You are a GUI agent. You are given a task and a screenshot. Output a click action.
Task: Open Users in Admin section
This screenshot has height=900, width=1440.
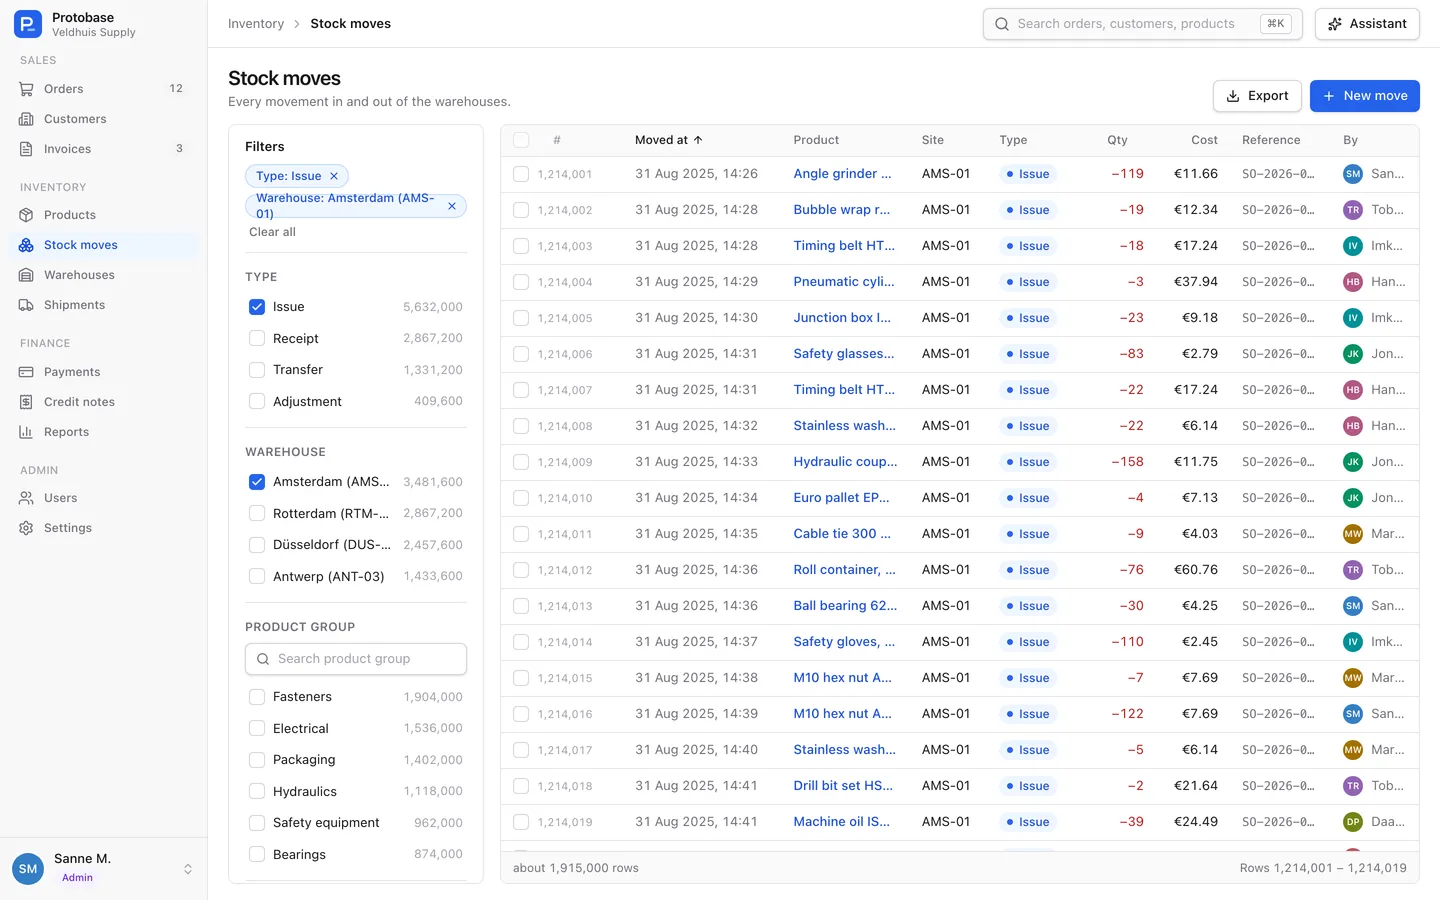point(103,498)
